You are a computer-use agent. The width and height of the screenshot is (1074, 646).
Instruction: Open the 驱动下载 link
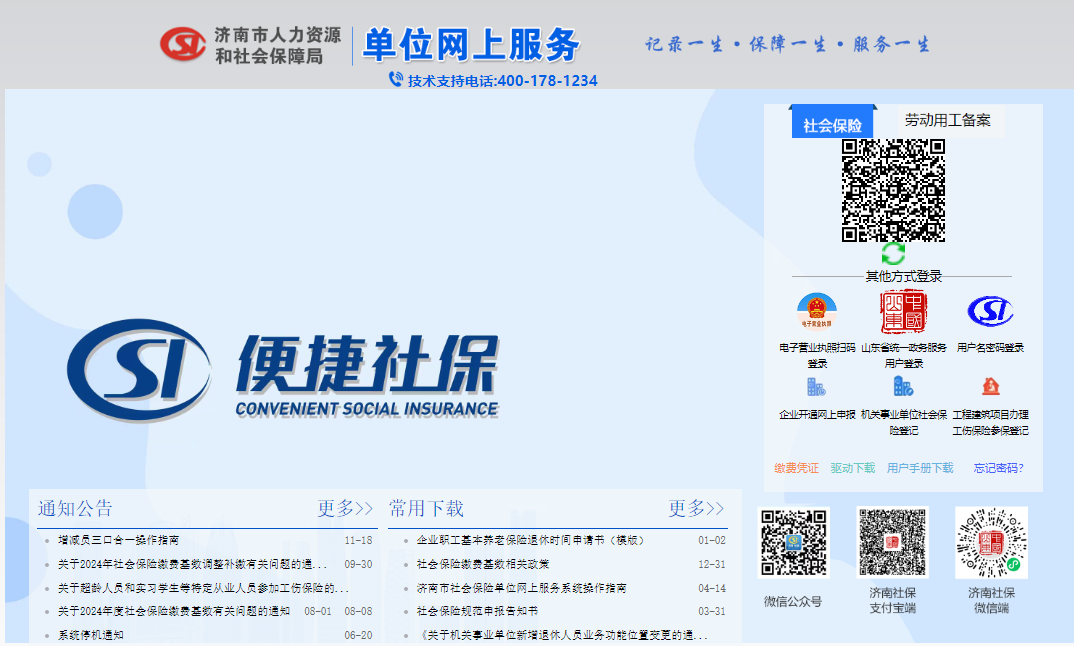coord(853,468)
